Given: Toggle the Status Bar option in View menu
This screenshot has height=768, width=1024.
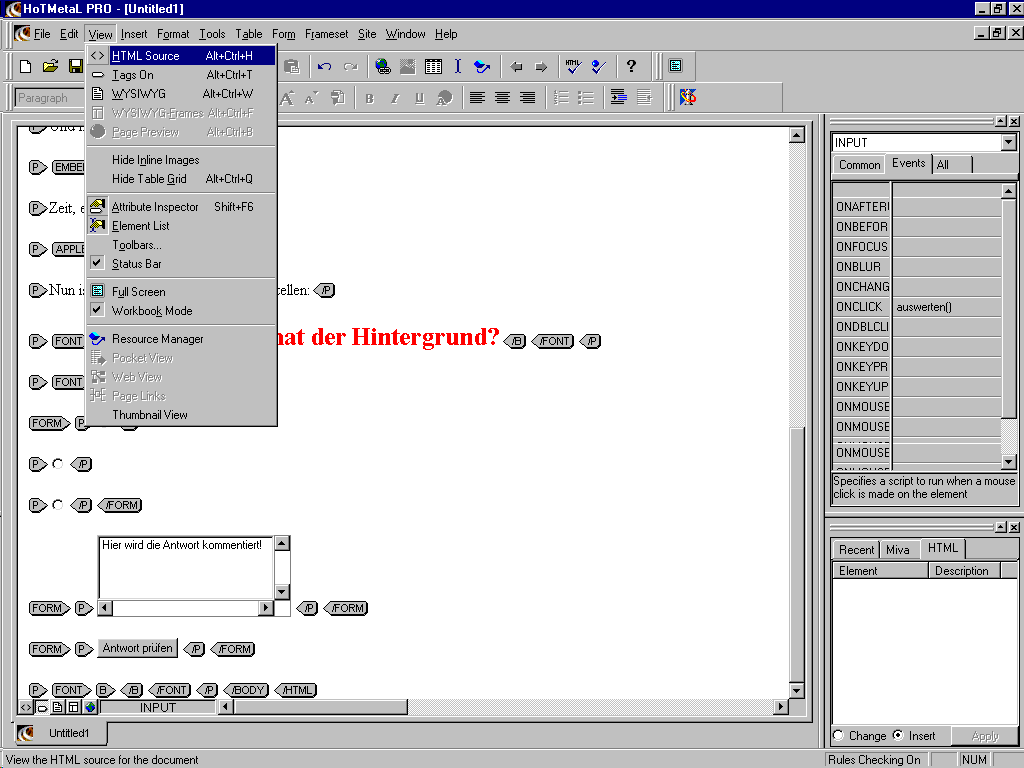Looking at the screenshot, I should click(x=136, y=264).
